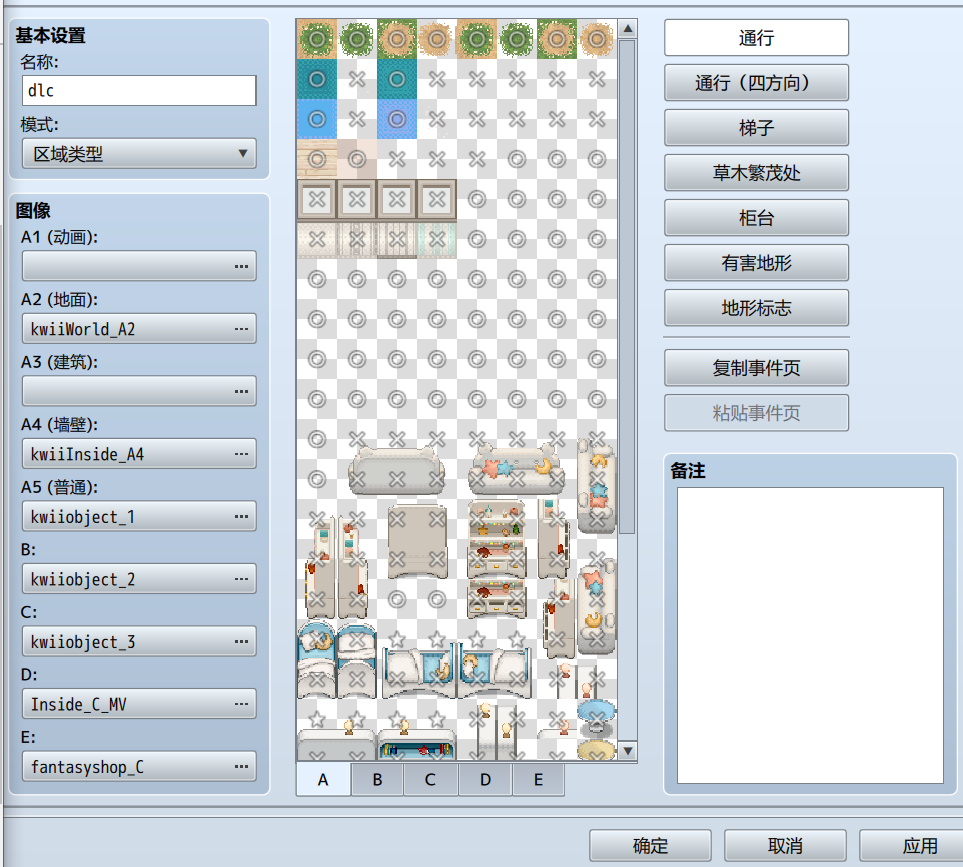
Task: Switch to tileset tab E
Action: coord(538,780)
